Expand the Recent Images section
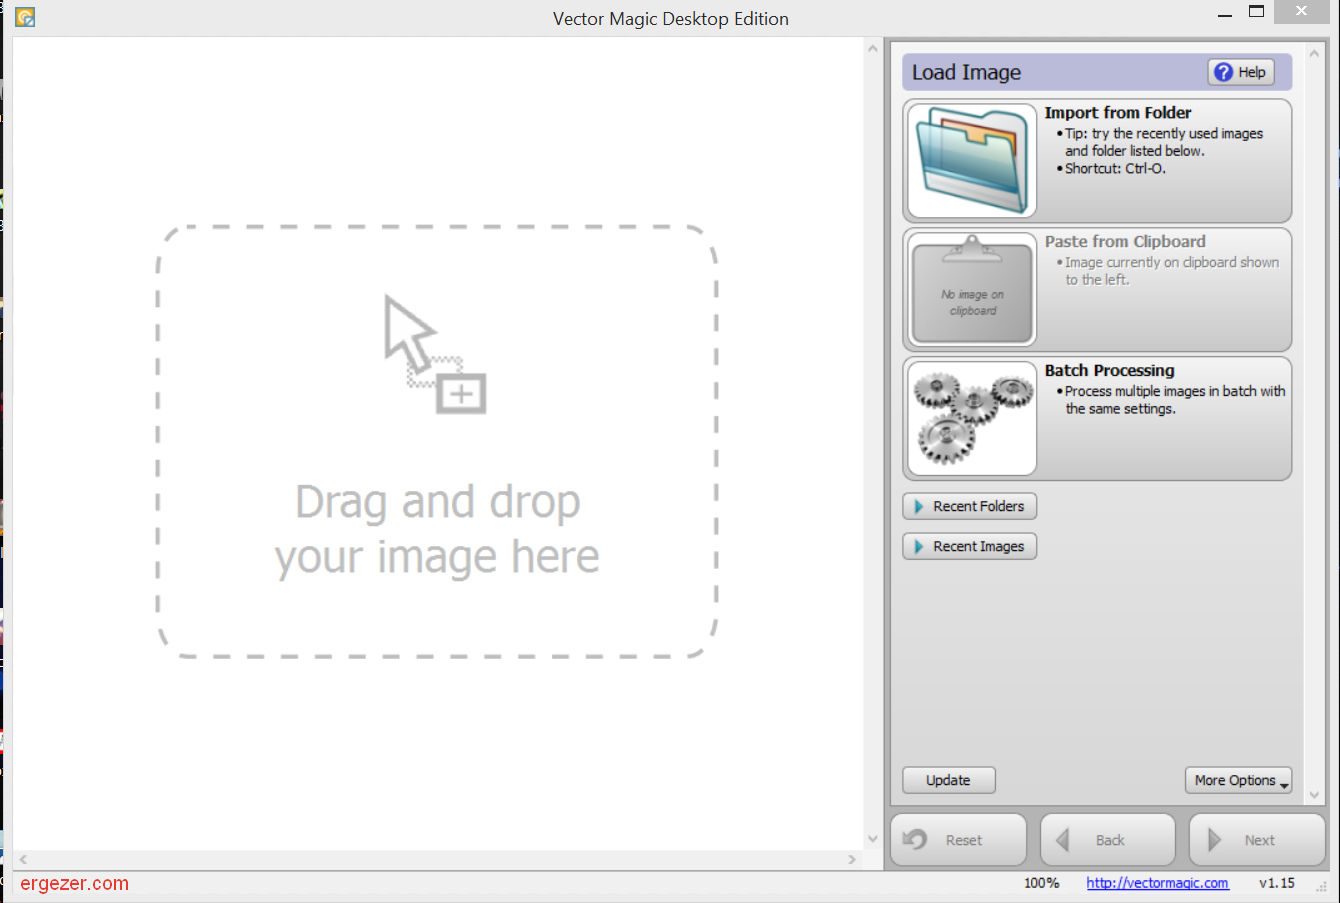This screenshot has height=903, width=1340. pyautogui.click(x=969, y=546)
